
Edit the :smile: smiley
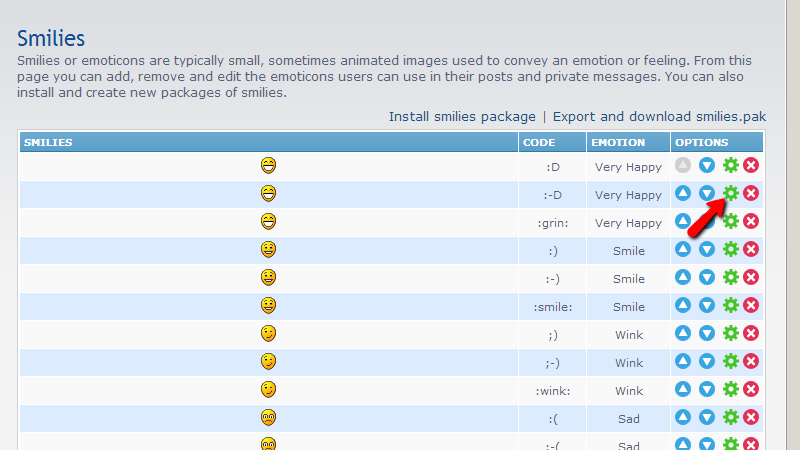click(x=730, y=305)
